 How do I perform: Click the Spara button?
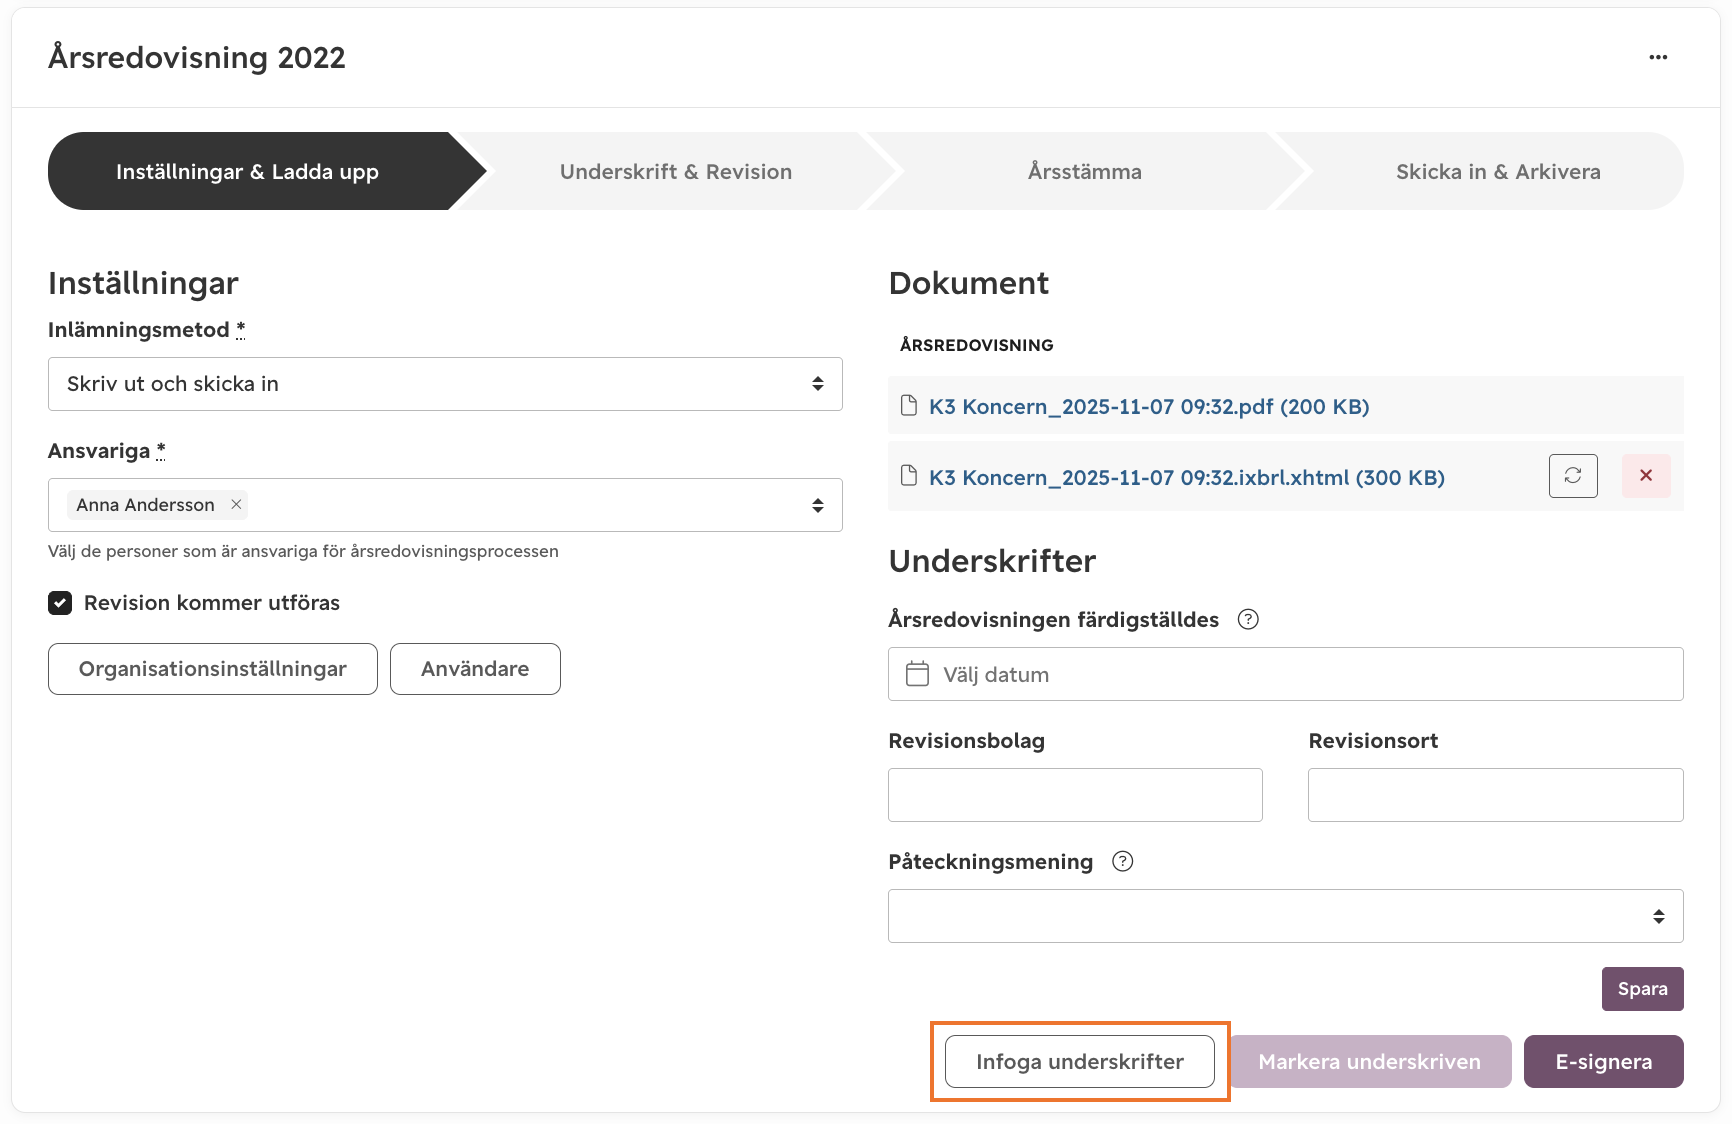click(x=1643, y=989)
